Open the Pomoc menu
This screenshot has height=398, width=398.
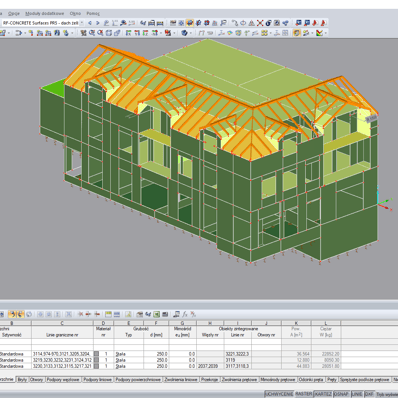[93, 14]
